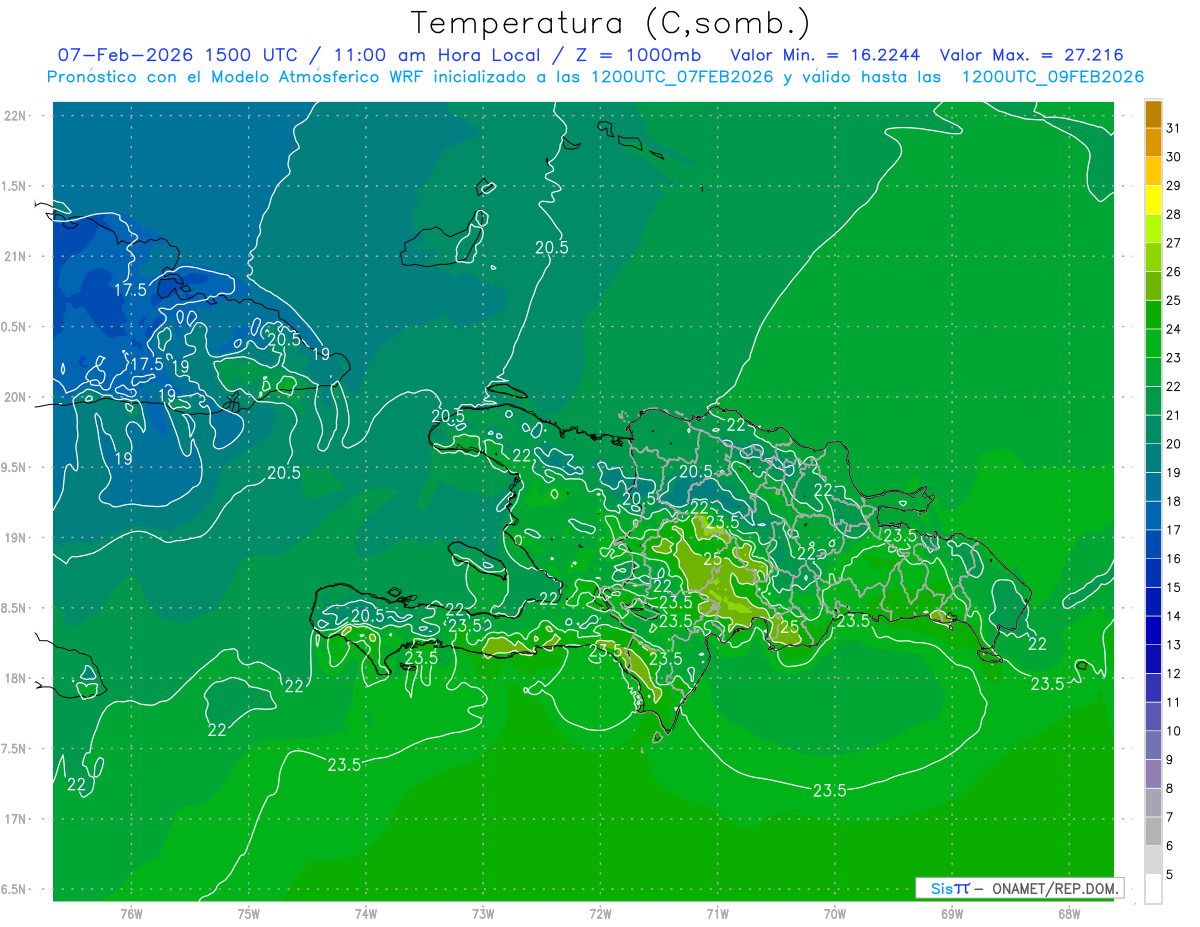Click the 74W longitude axis label
The image size is (1200, 927).
point(366,914)
